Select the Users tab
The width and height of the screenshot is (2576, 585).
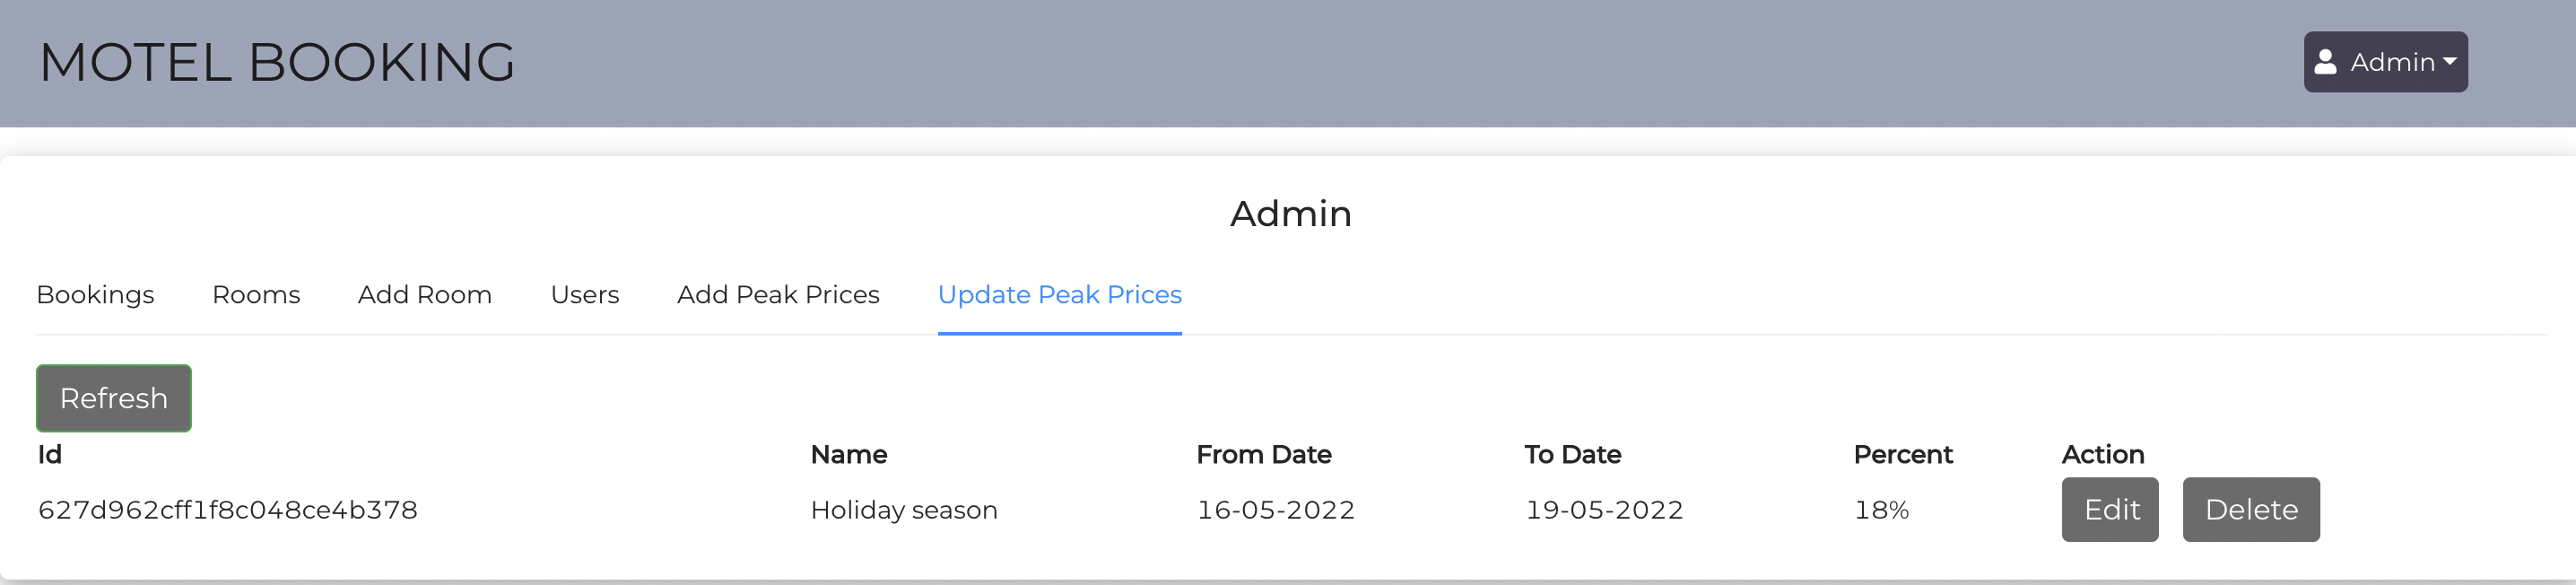point(584,295)
